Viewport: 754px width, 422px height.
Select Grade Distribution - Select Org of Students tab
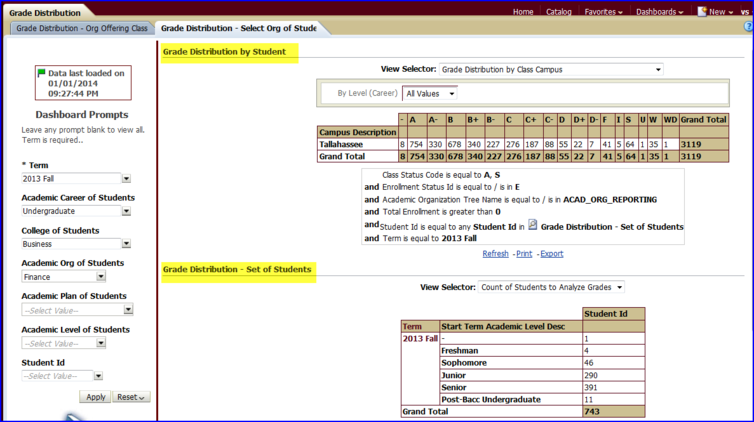point(239,28)
